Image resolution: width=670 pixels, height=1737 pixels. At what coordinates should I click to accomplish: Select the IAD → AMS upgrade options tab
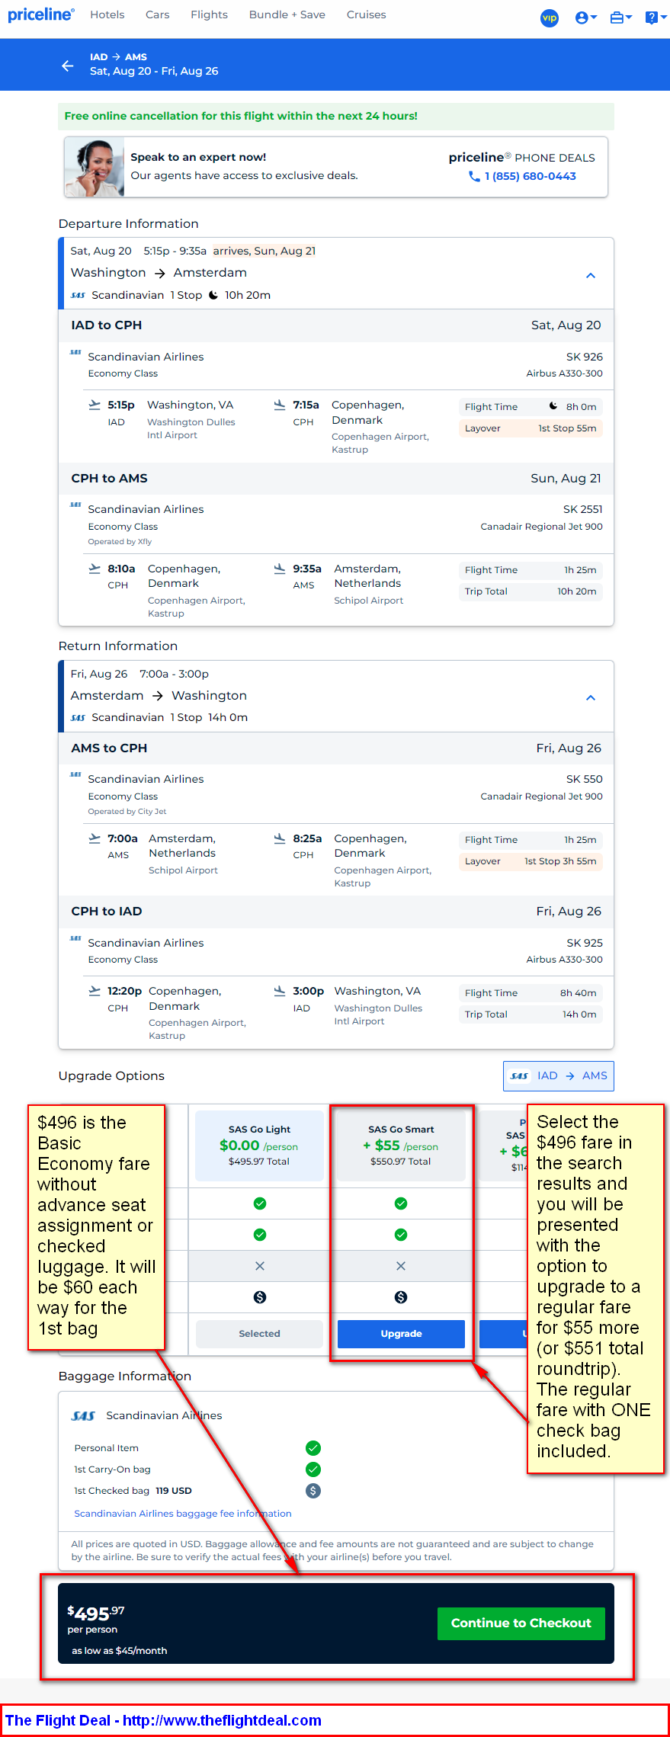[x=559, y=1076]
